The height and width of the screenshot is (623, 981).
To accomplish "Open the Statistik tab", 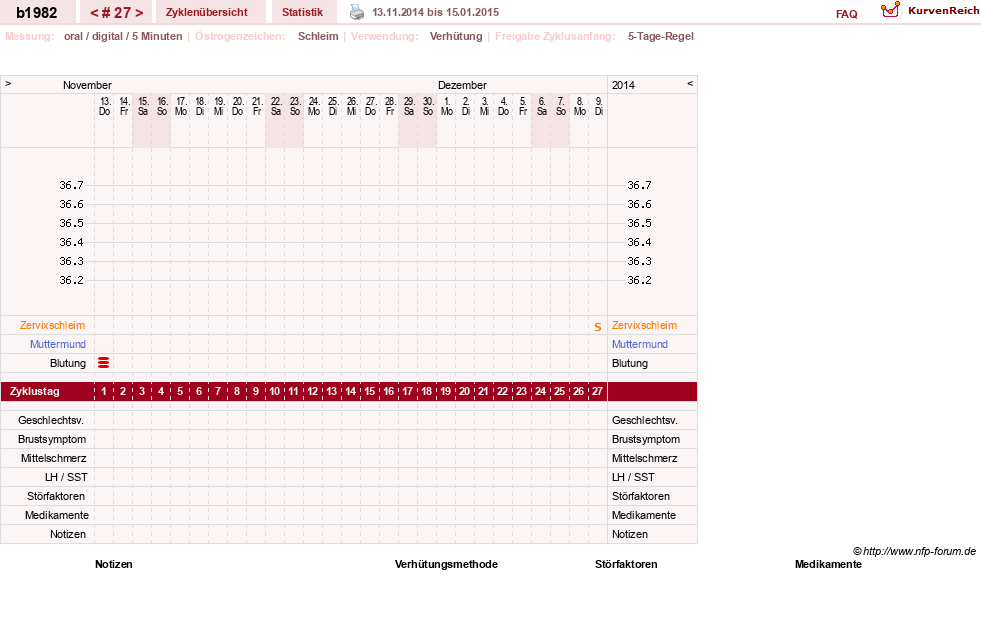I will click(x=302, y=12).
